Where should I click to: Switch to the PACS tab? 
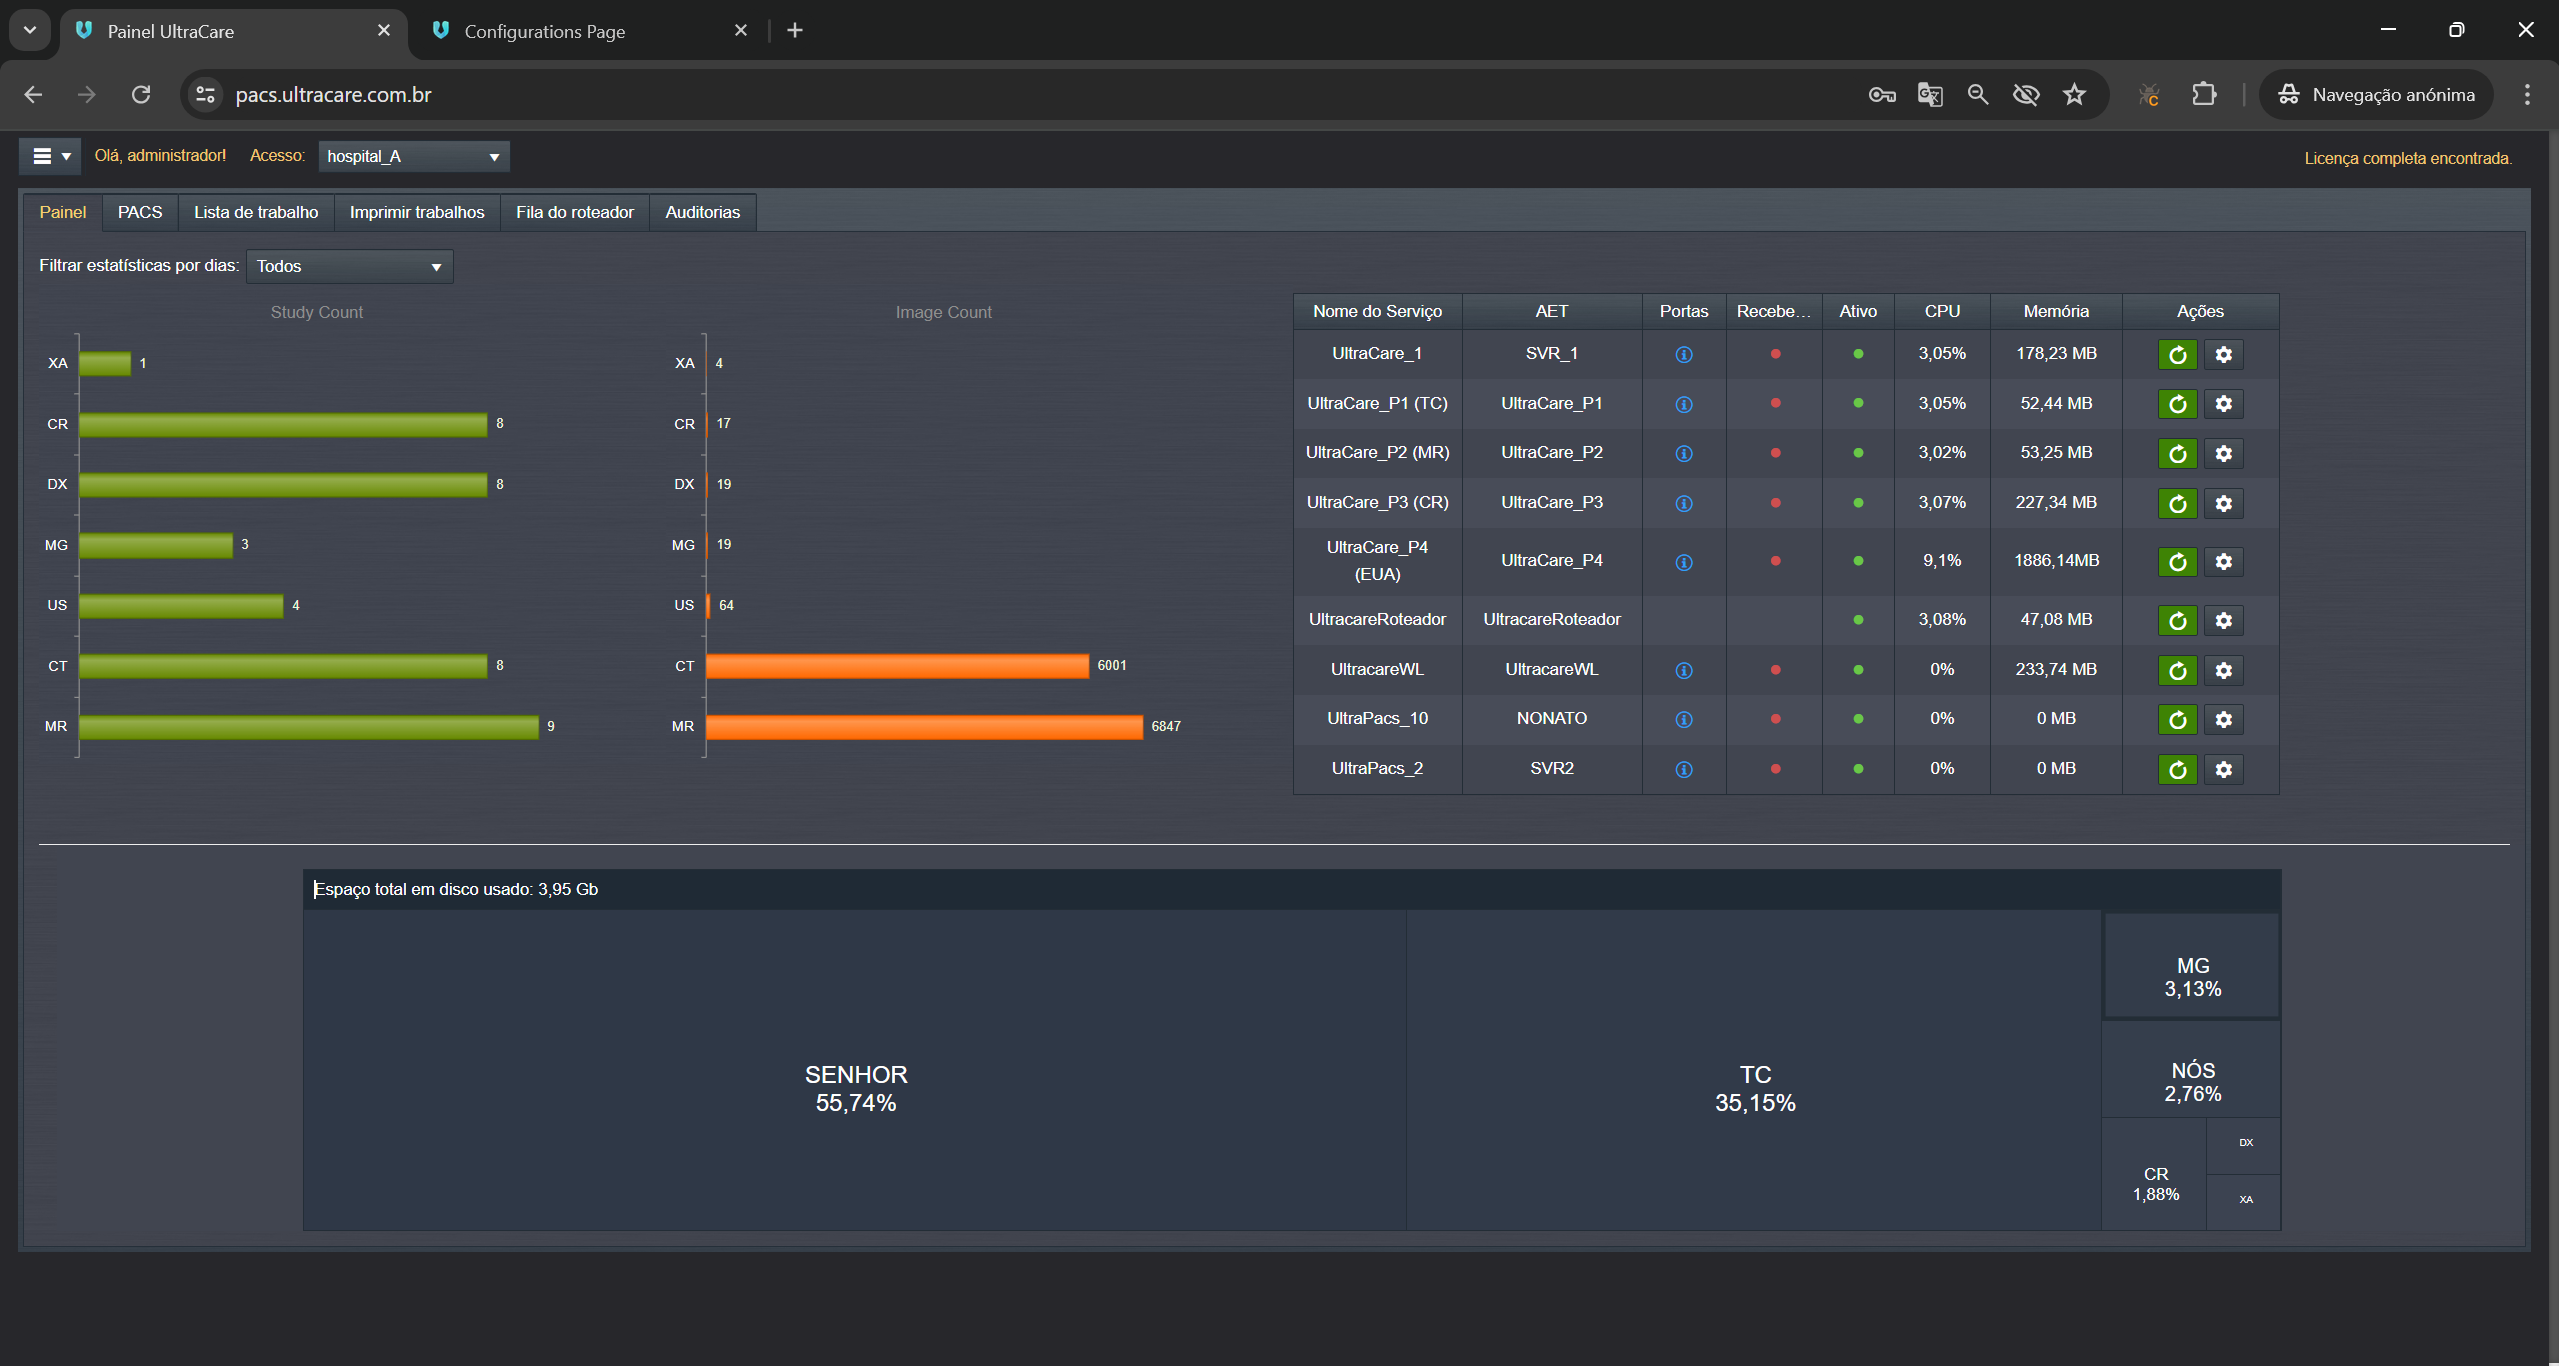tap(139, 212)
